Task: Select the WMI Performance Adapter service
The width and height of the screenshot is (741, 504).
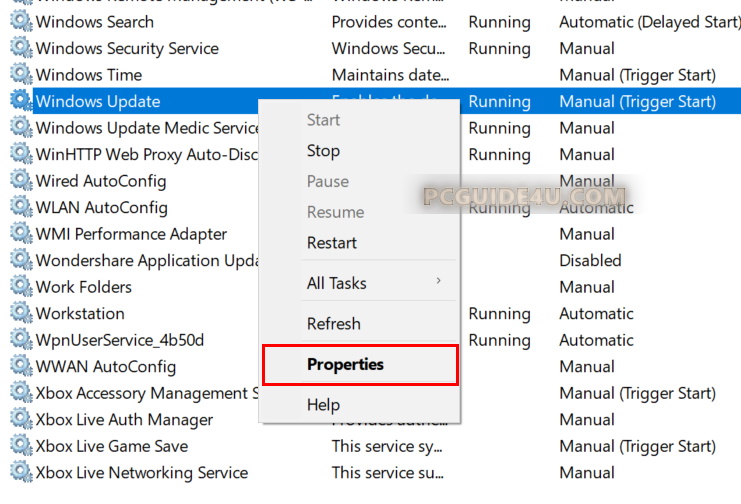Action: point(131,234)
